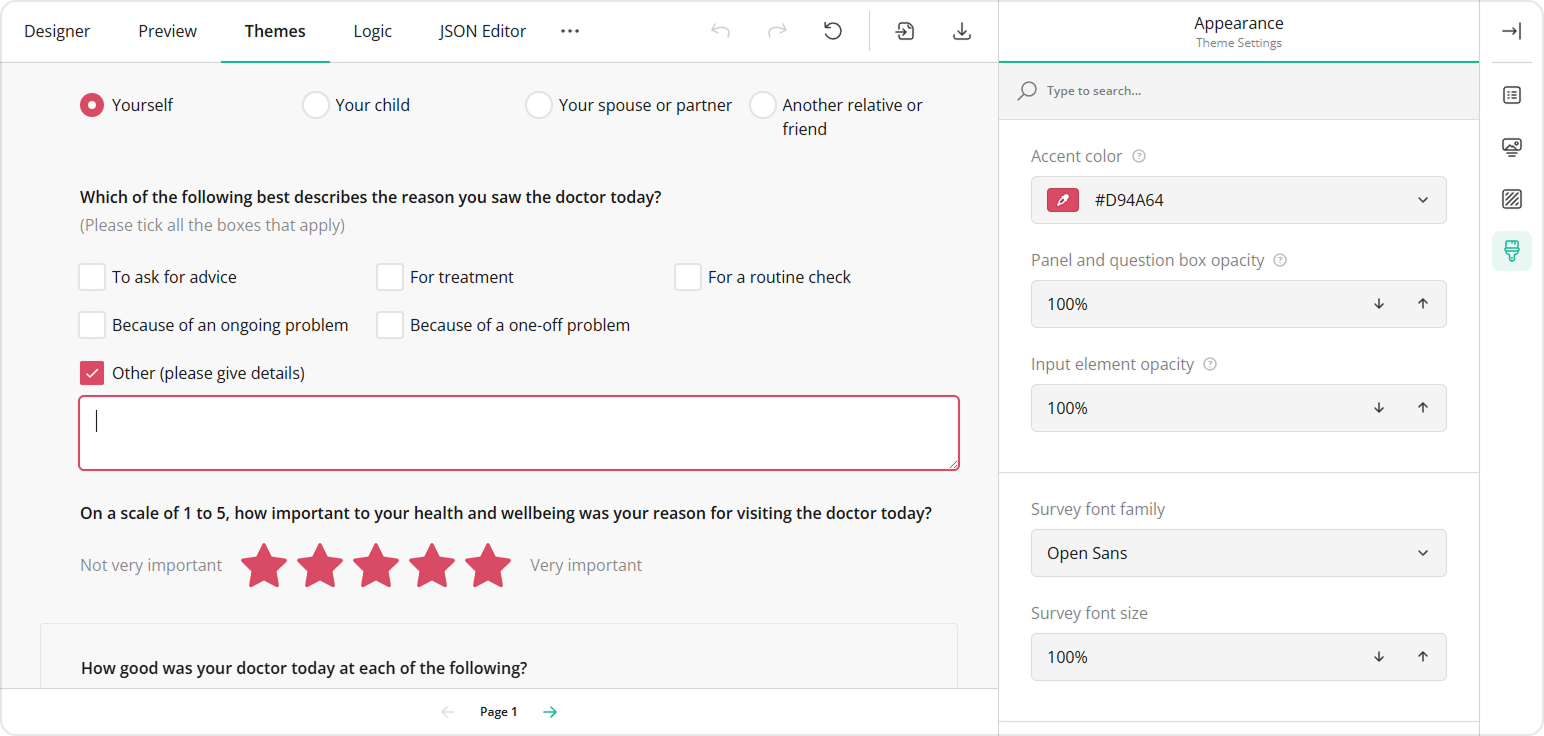Open the JSON Editor tab
1544x736 pixels.
pyautogui.click(x=482, y=31)
